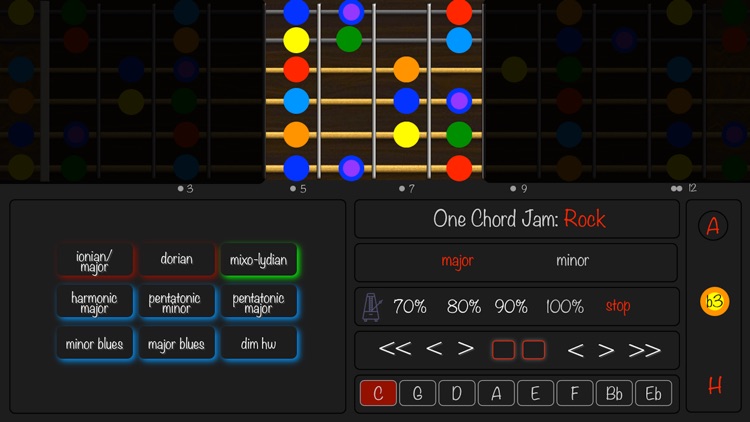The height and width of the screenshot is (422, 750).
Task: Pick the dim hw scale
Action: 258,344
